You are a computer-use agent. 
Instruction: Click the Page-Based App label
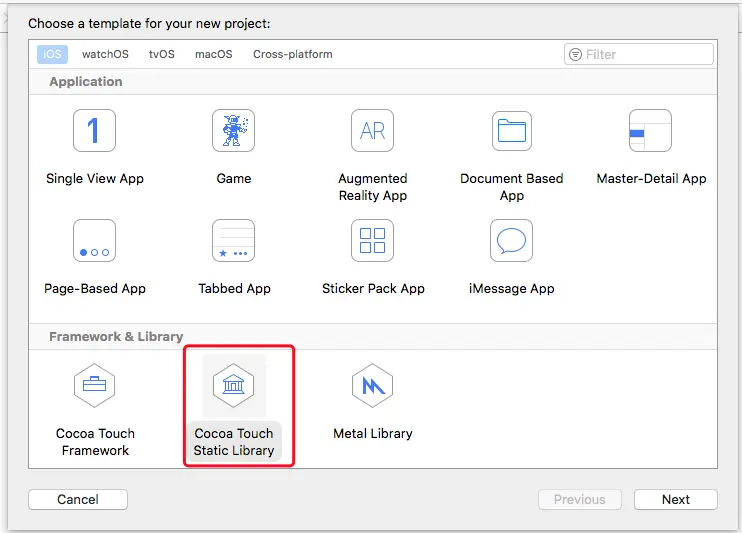coord(95,288)
